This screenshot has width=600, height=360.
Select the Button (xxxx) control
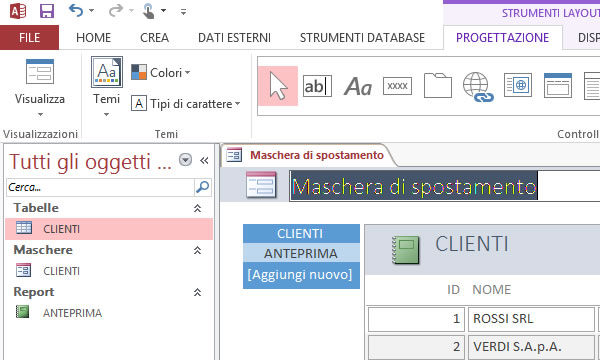coord(398,86)
